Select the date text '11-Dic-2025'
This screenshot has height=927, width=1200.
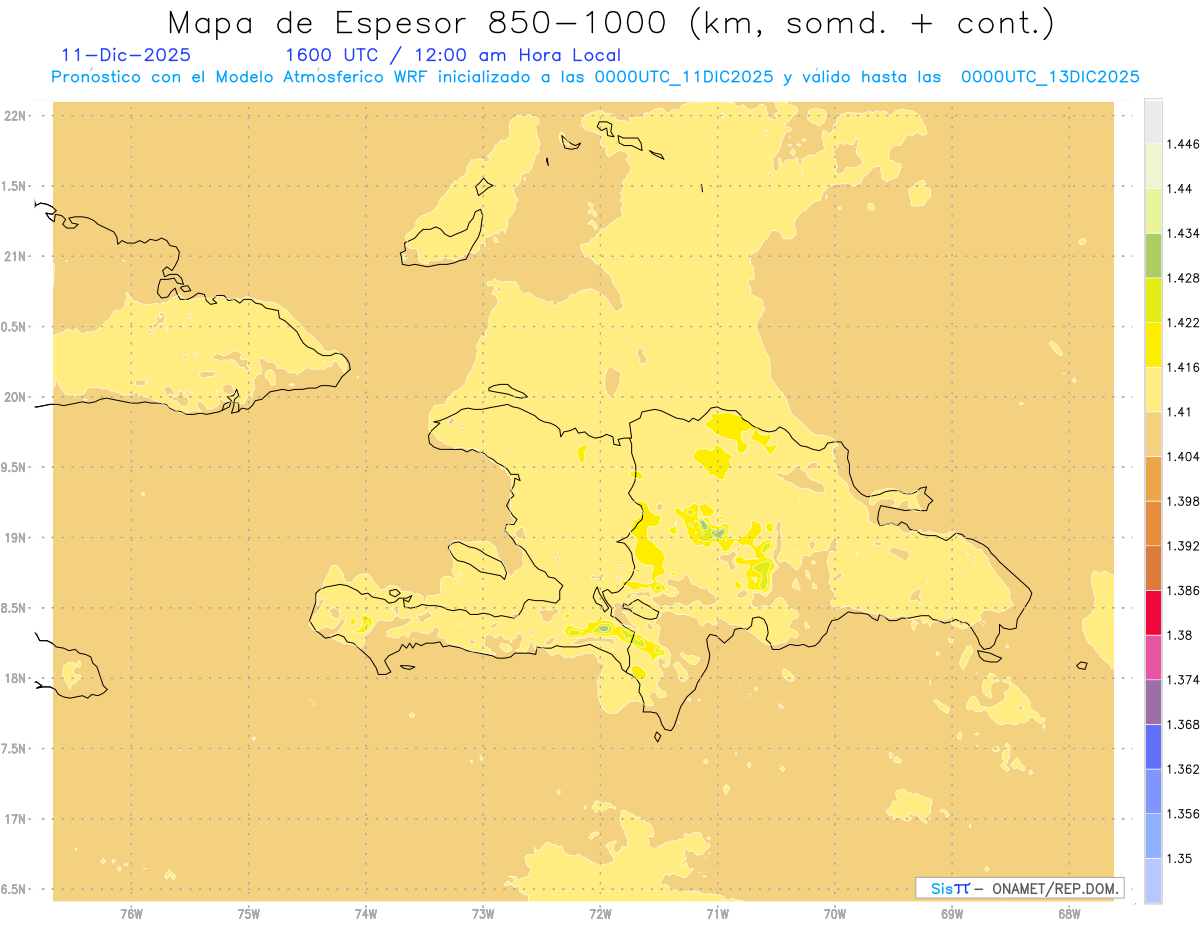click(126, 55)
